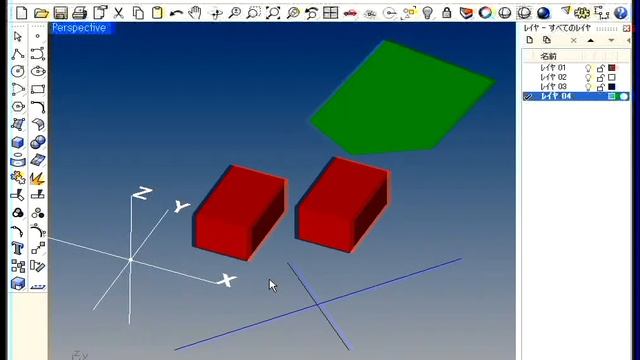Toggle visibility bulb for レイヤ 01
640x360 pixels.
pos(588,68)
